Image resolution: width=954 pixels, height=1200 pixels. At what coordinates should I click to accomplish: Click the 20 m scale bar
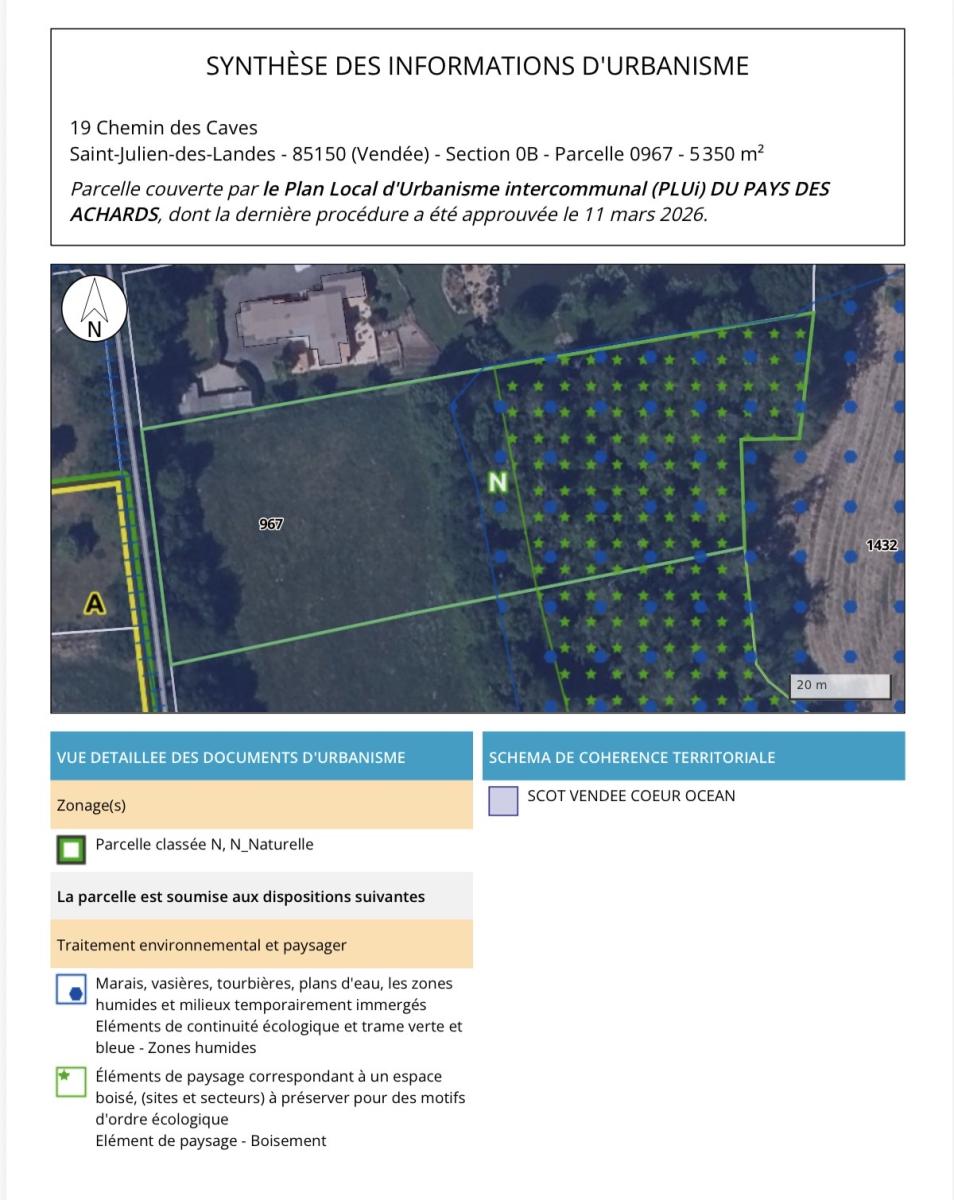click(x=840, y=686)
